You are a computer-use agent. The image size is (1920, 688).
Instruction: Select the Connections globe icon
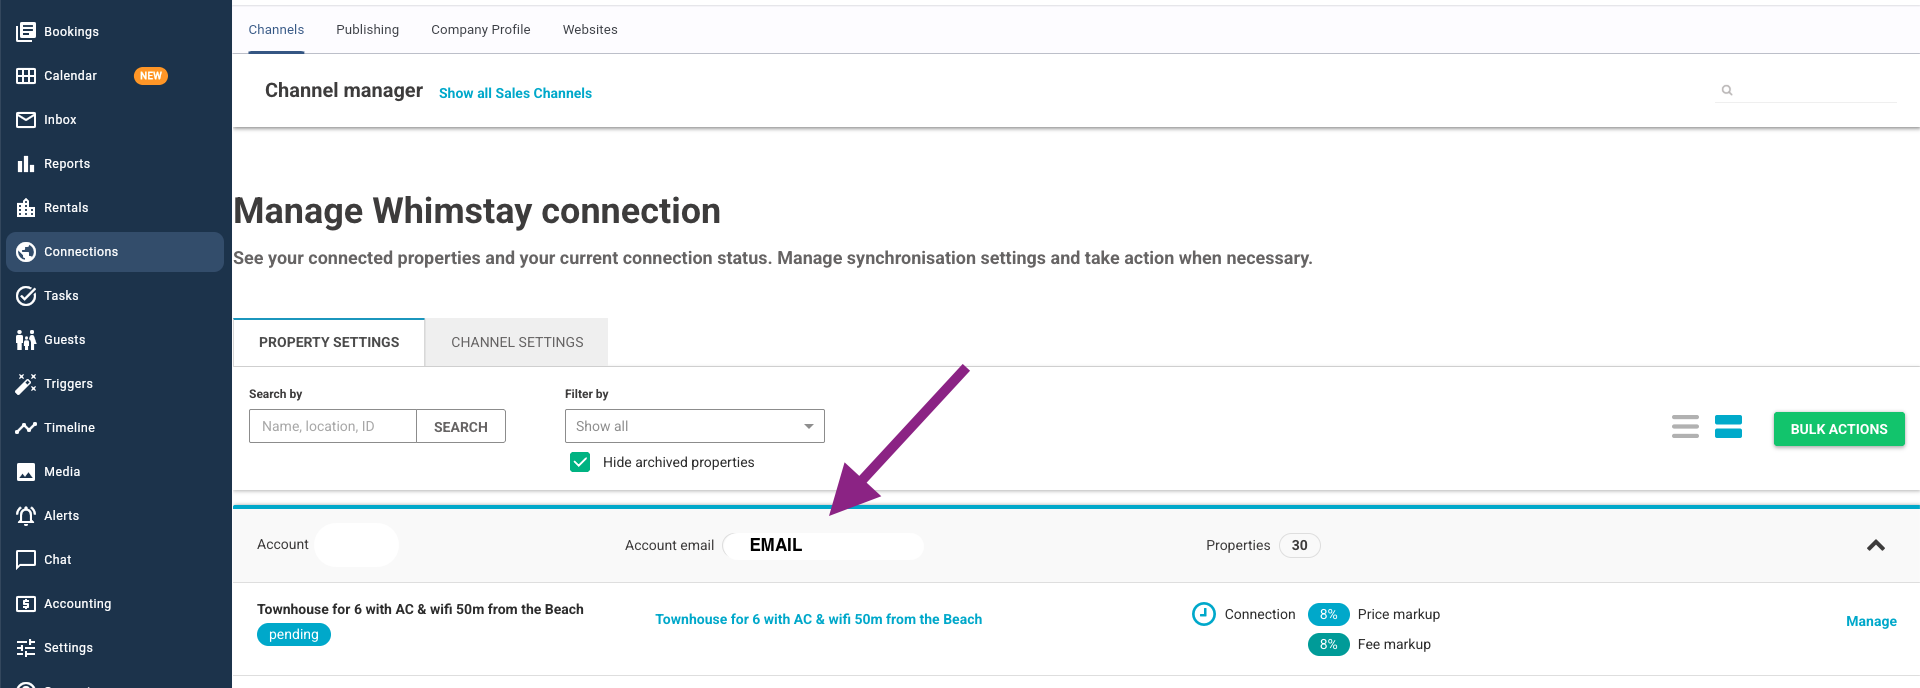[x=26, y=252]
